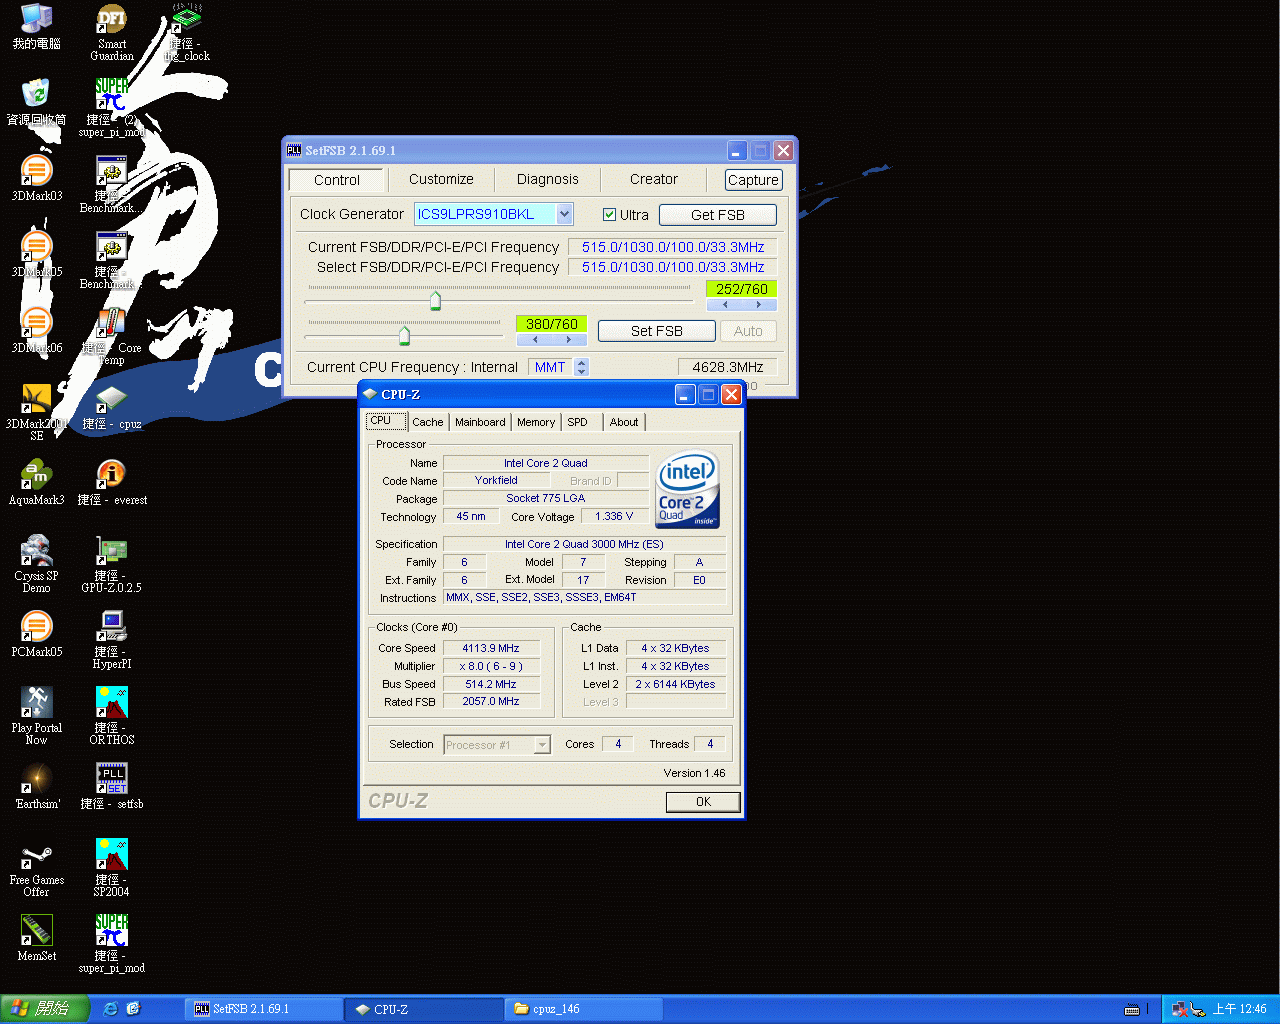Click the CPU-Z taskbar button
Image resolution: width=1280 pixels, height=1024 pixels.
coord(424,1009)
